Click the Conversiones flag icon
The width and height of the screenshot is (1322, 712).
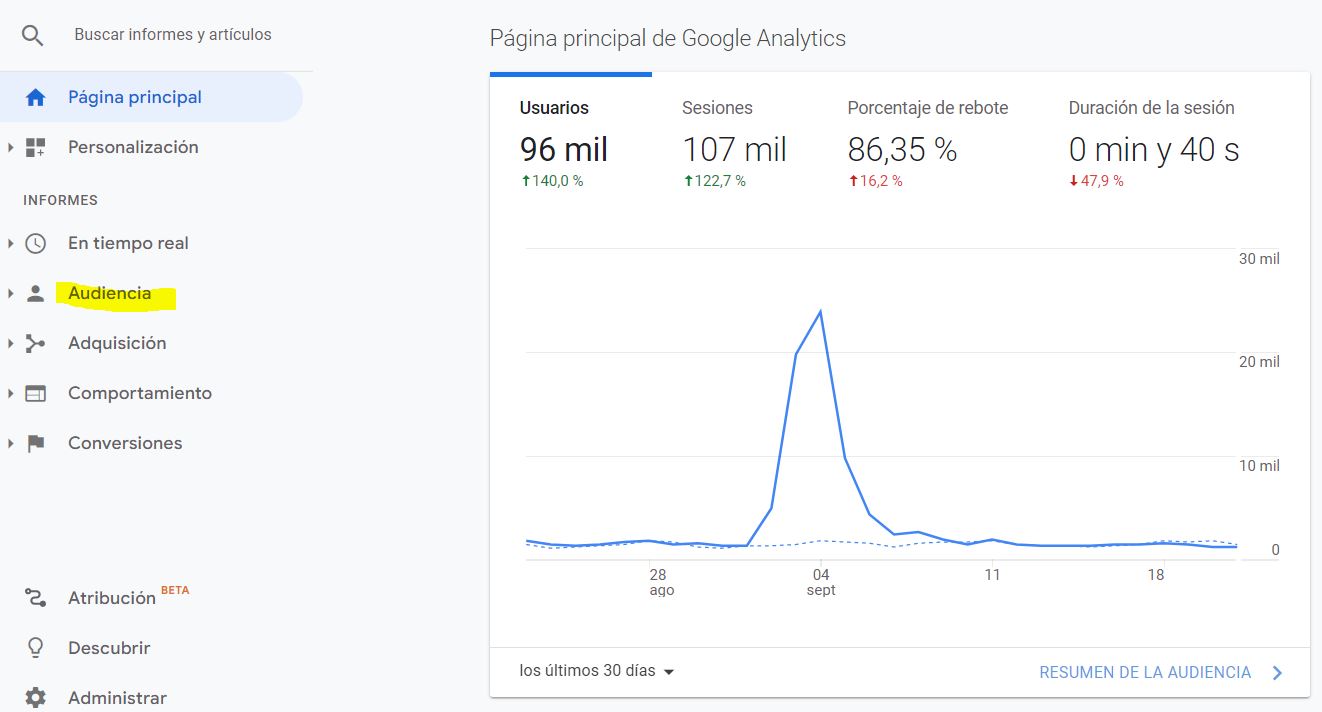pyautogui.click(x=36, y=443)
